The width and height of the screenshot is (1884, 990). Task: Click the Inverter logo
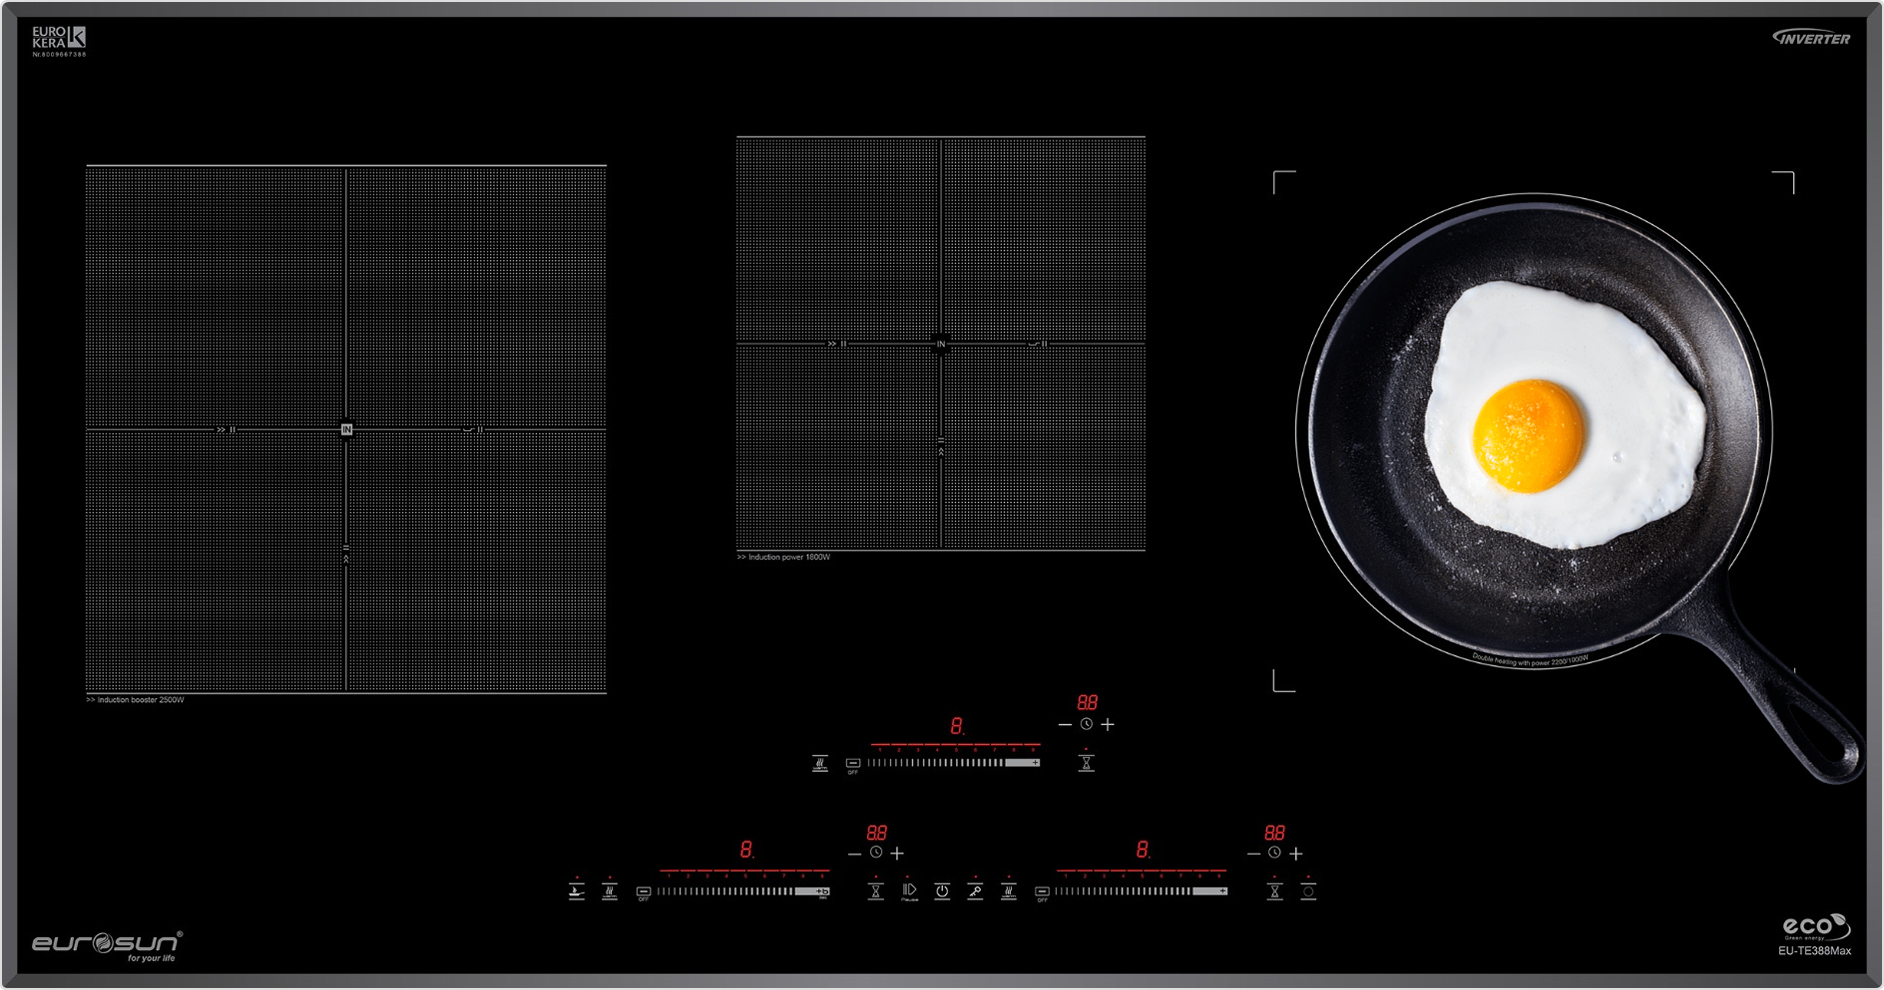click(x=1812, y=38)
